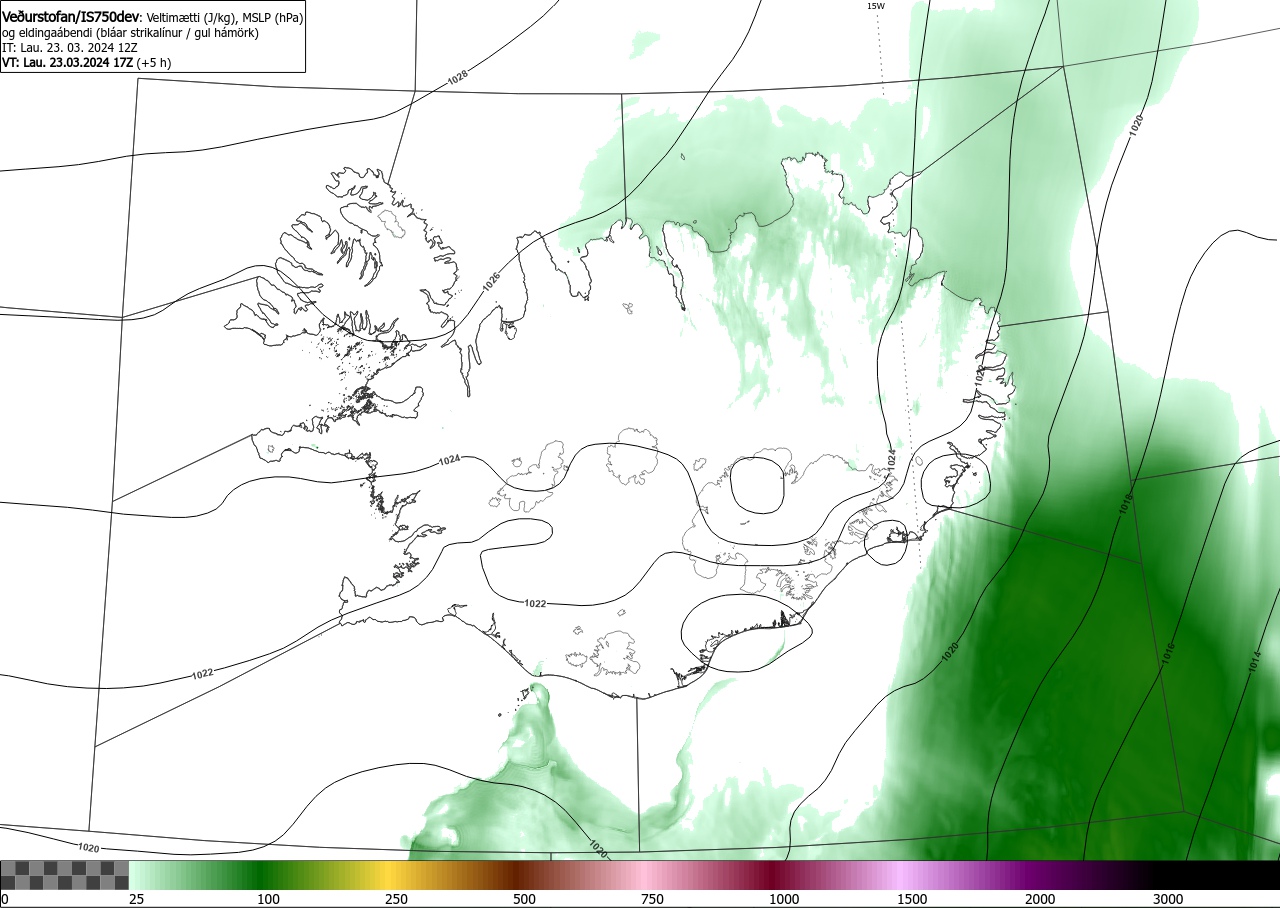Viewport: 1280px width, 908px height.
Task: Click the 1014 isobar label
Action: pos(1255,662)
